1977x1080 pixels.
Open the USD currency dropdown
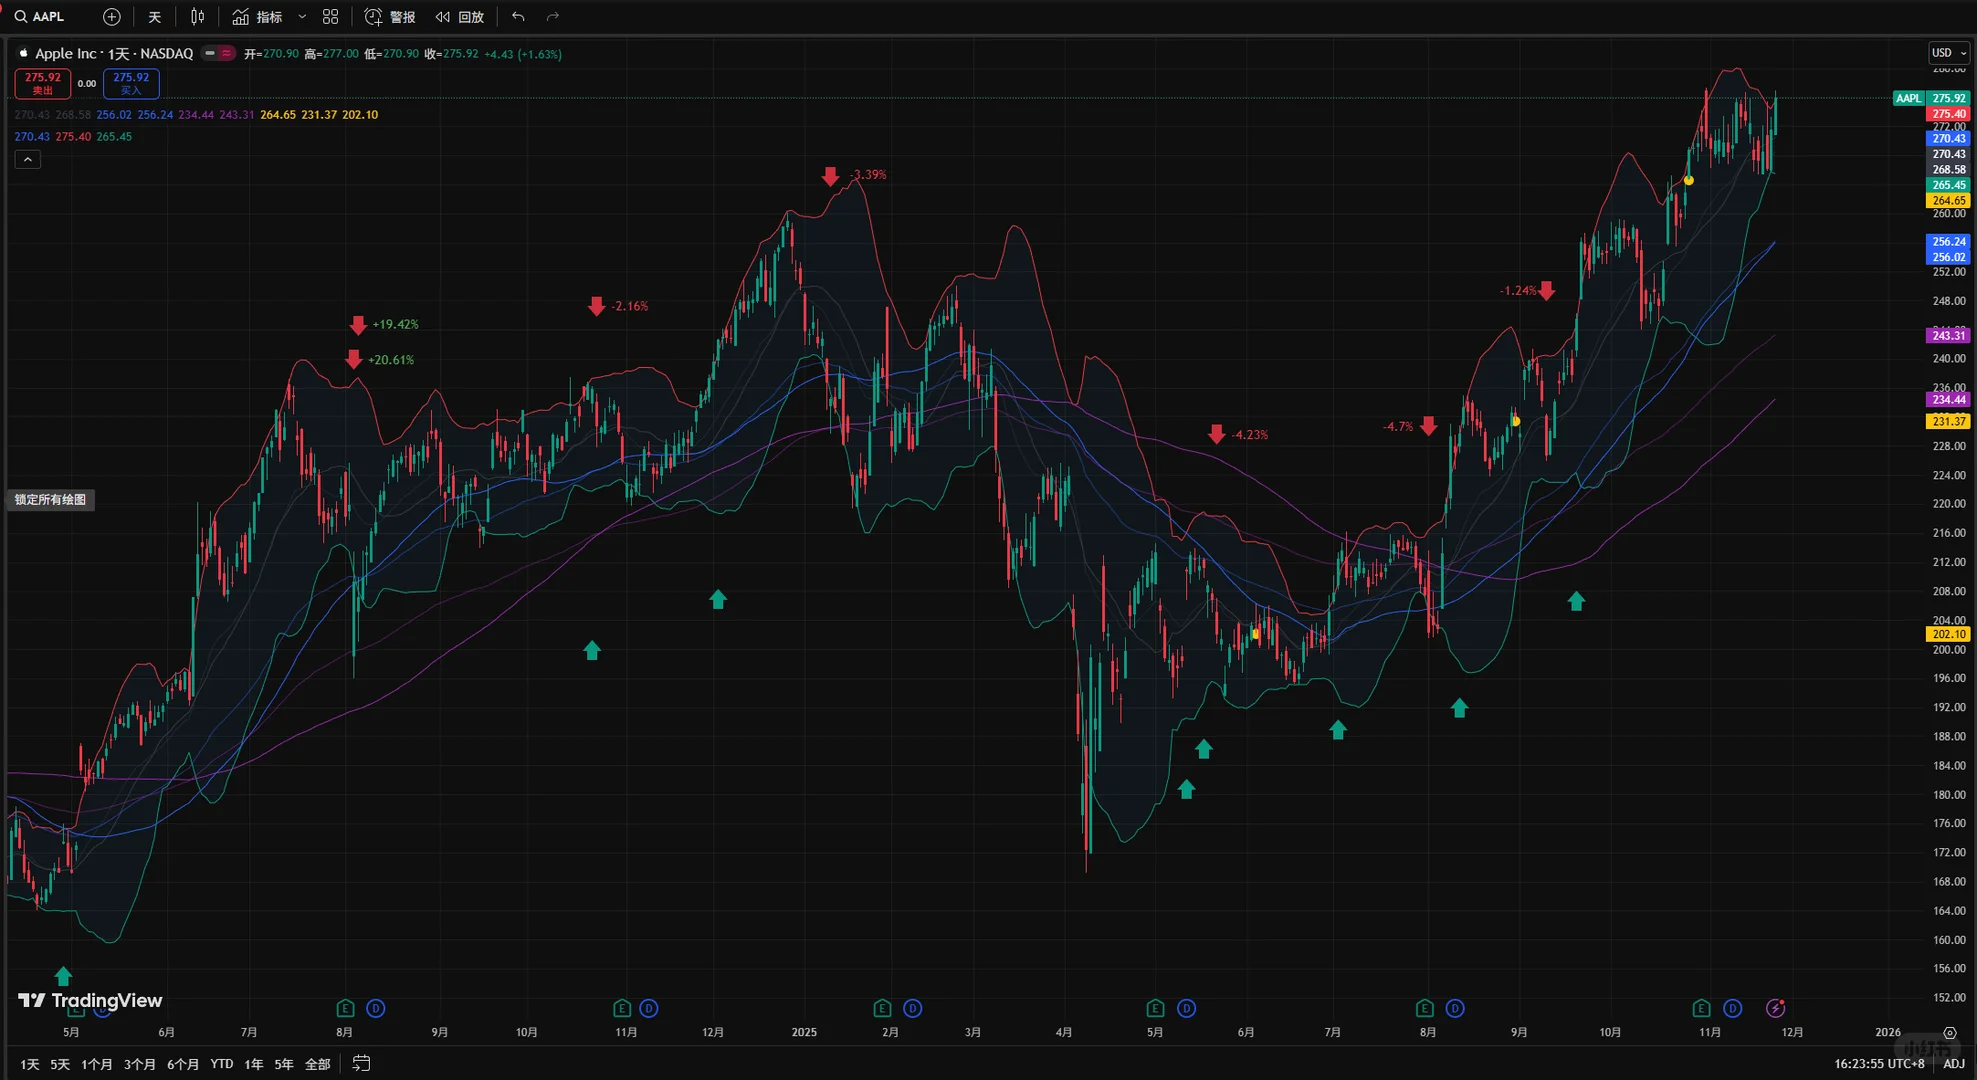pyautogui.click(x=1948, y=53)
